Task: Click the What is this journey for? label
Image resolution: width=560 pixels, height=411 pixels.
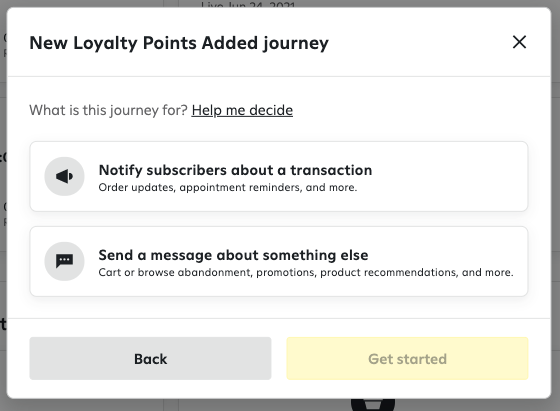Action: 108,110
